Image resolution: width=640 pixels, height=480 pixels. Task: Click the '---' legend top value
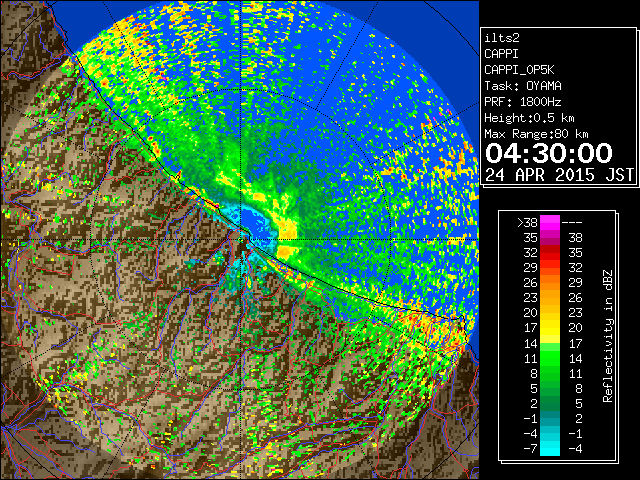coord(572,223)
